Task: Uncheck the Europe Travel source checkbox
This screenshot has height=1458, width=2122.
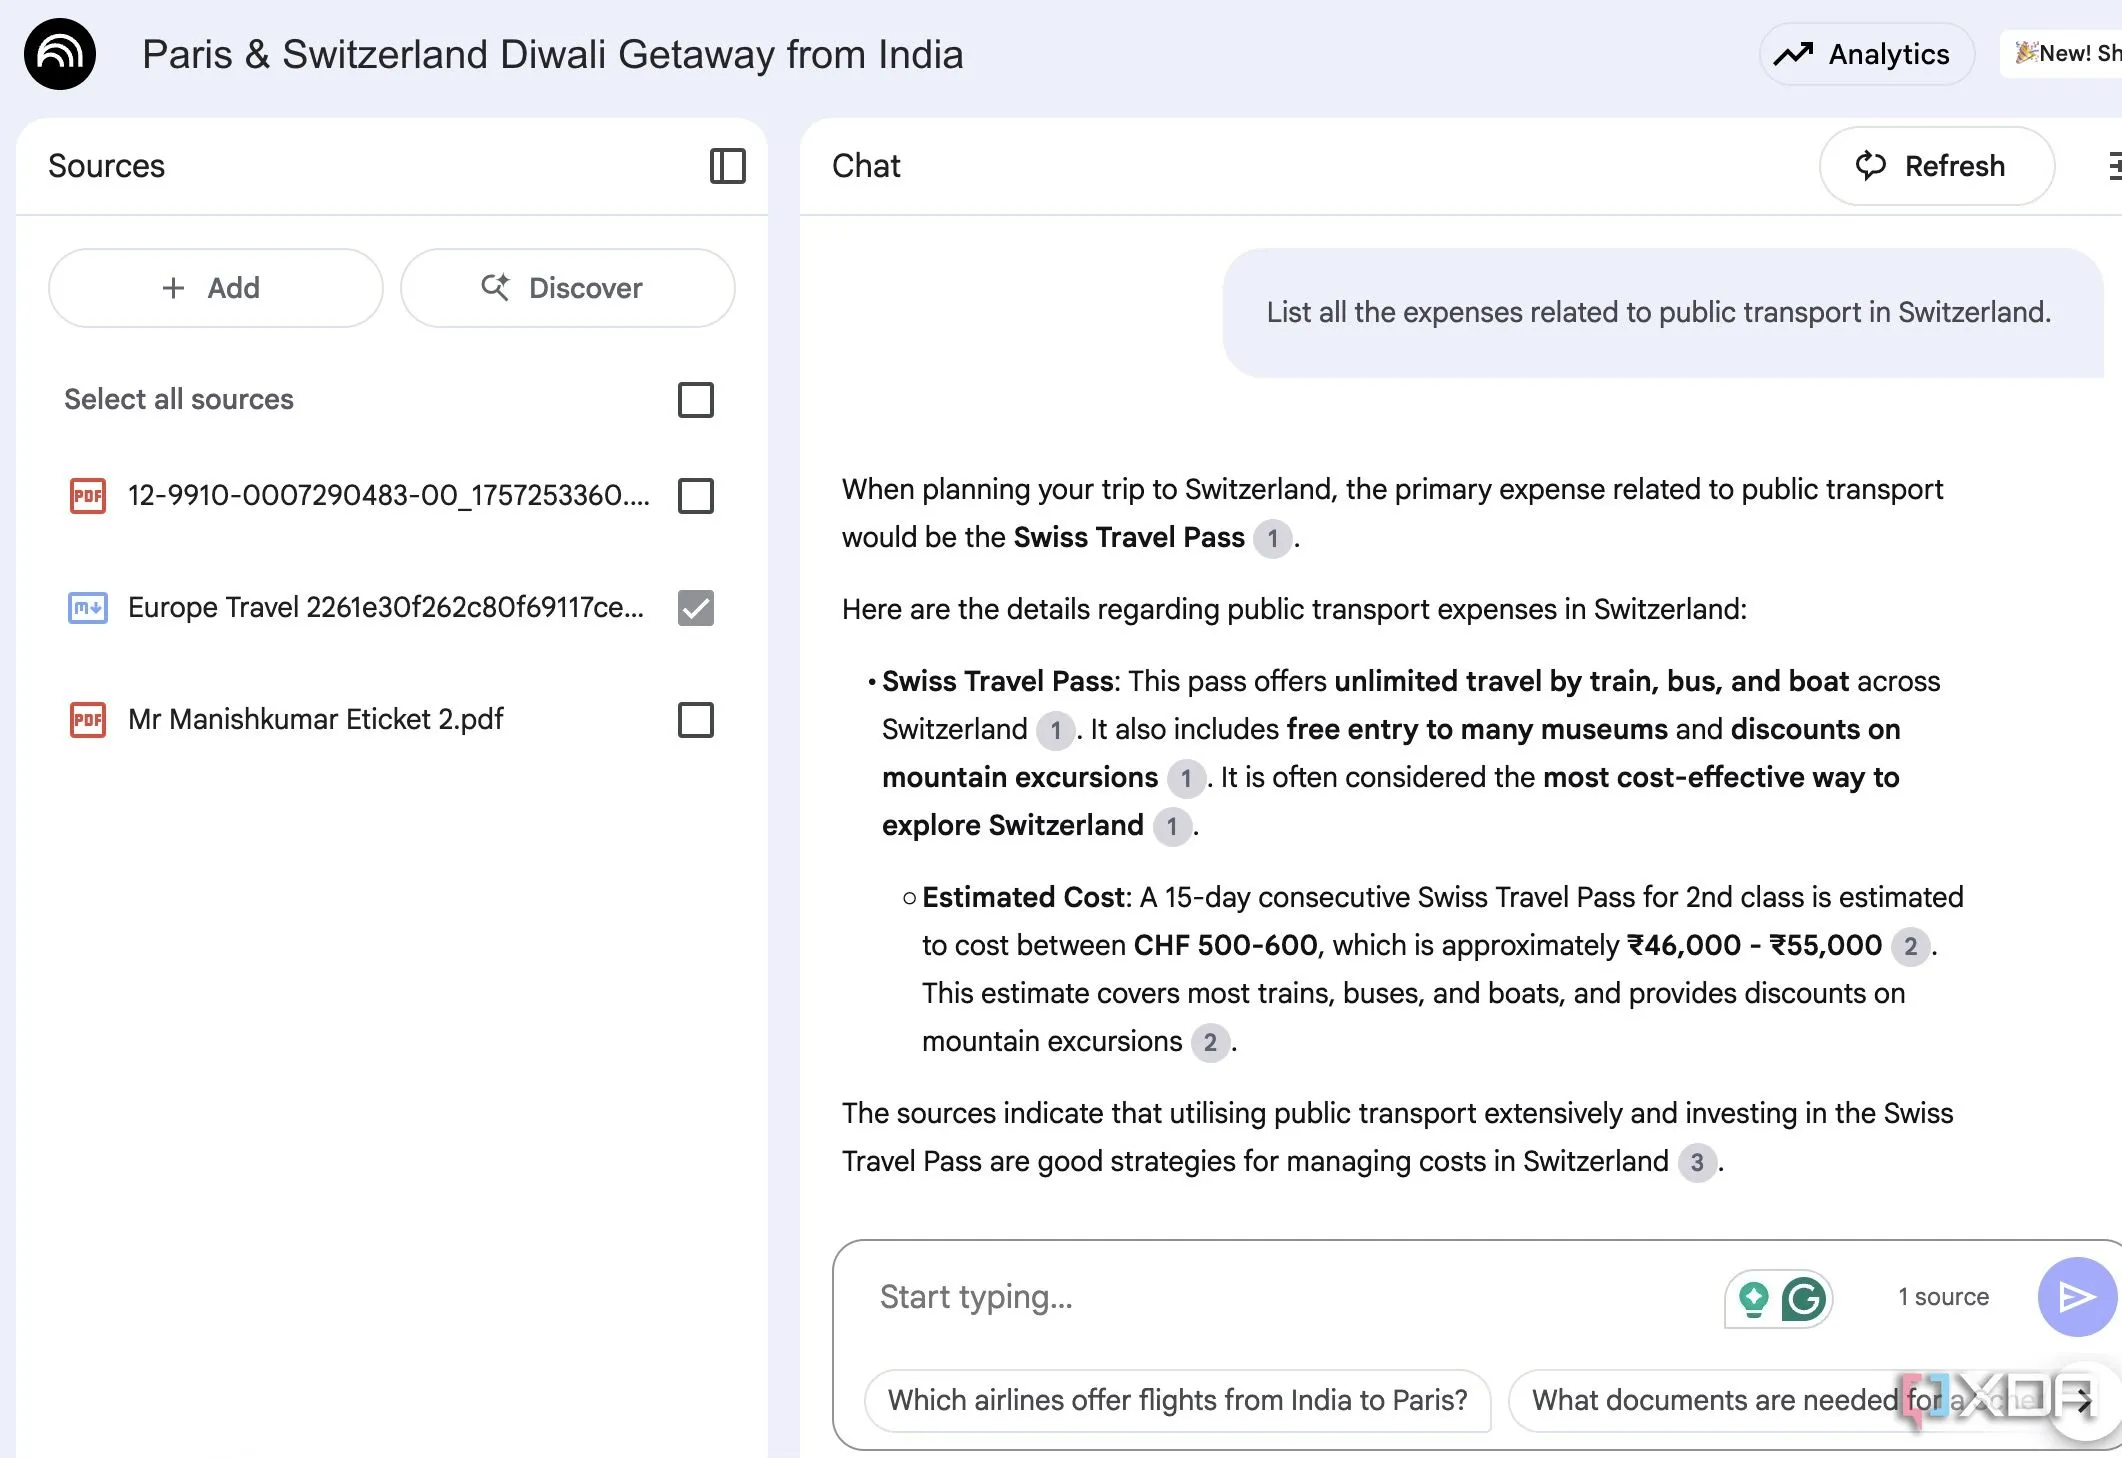Action: (695, 608)
